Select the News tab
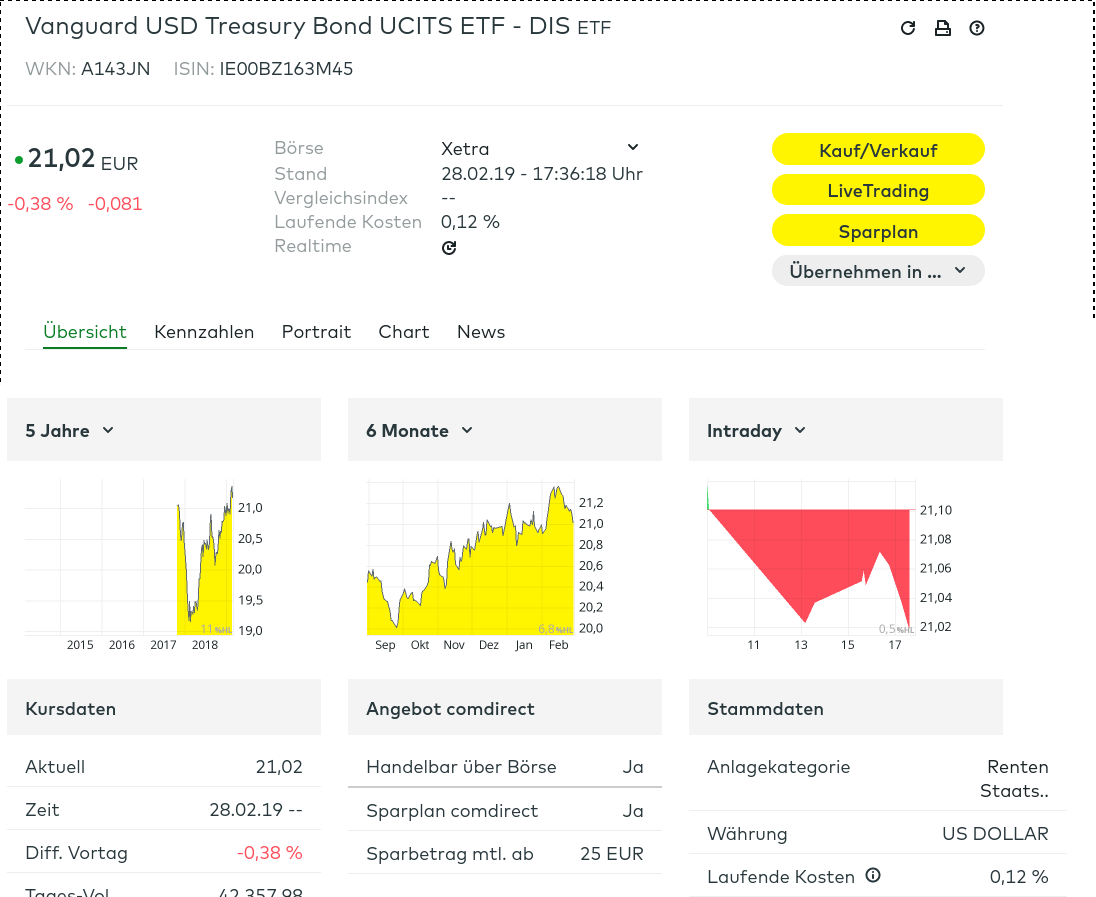The image size is (1096, 897). click(x=481, y=332)
